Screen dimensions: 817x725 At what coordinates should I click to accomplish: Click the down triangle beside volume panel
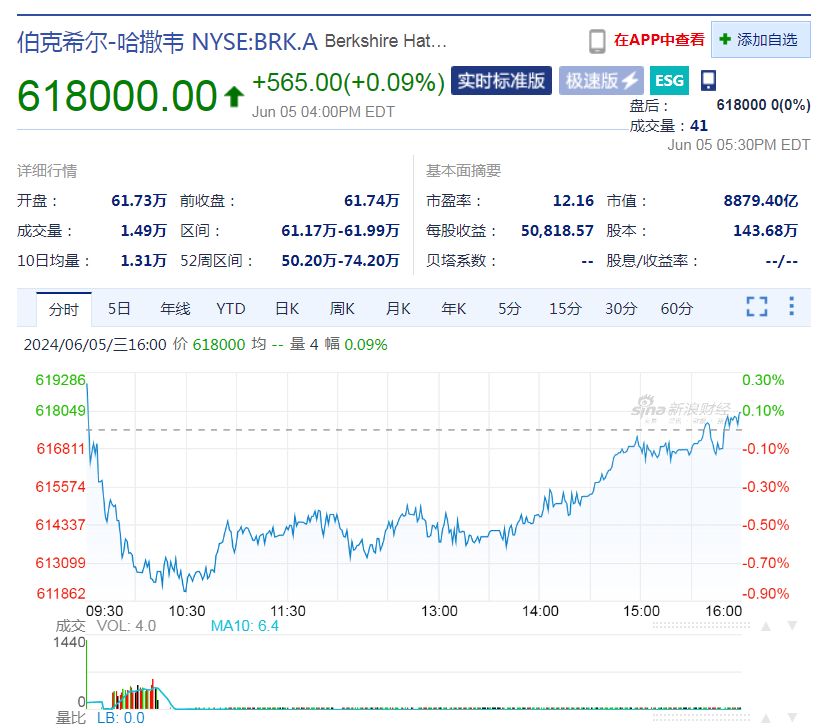(793, 627)
